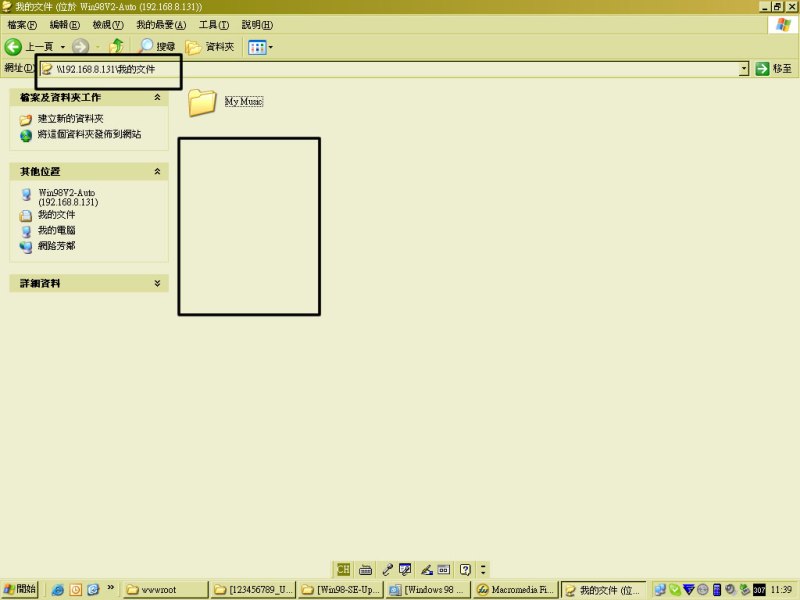Collapse the 檔案及資料夾工作 panel
The height and width of the screenshot is (600, 800).
click(x=157, y=97)
